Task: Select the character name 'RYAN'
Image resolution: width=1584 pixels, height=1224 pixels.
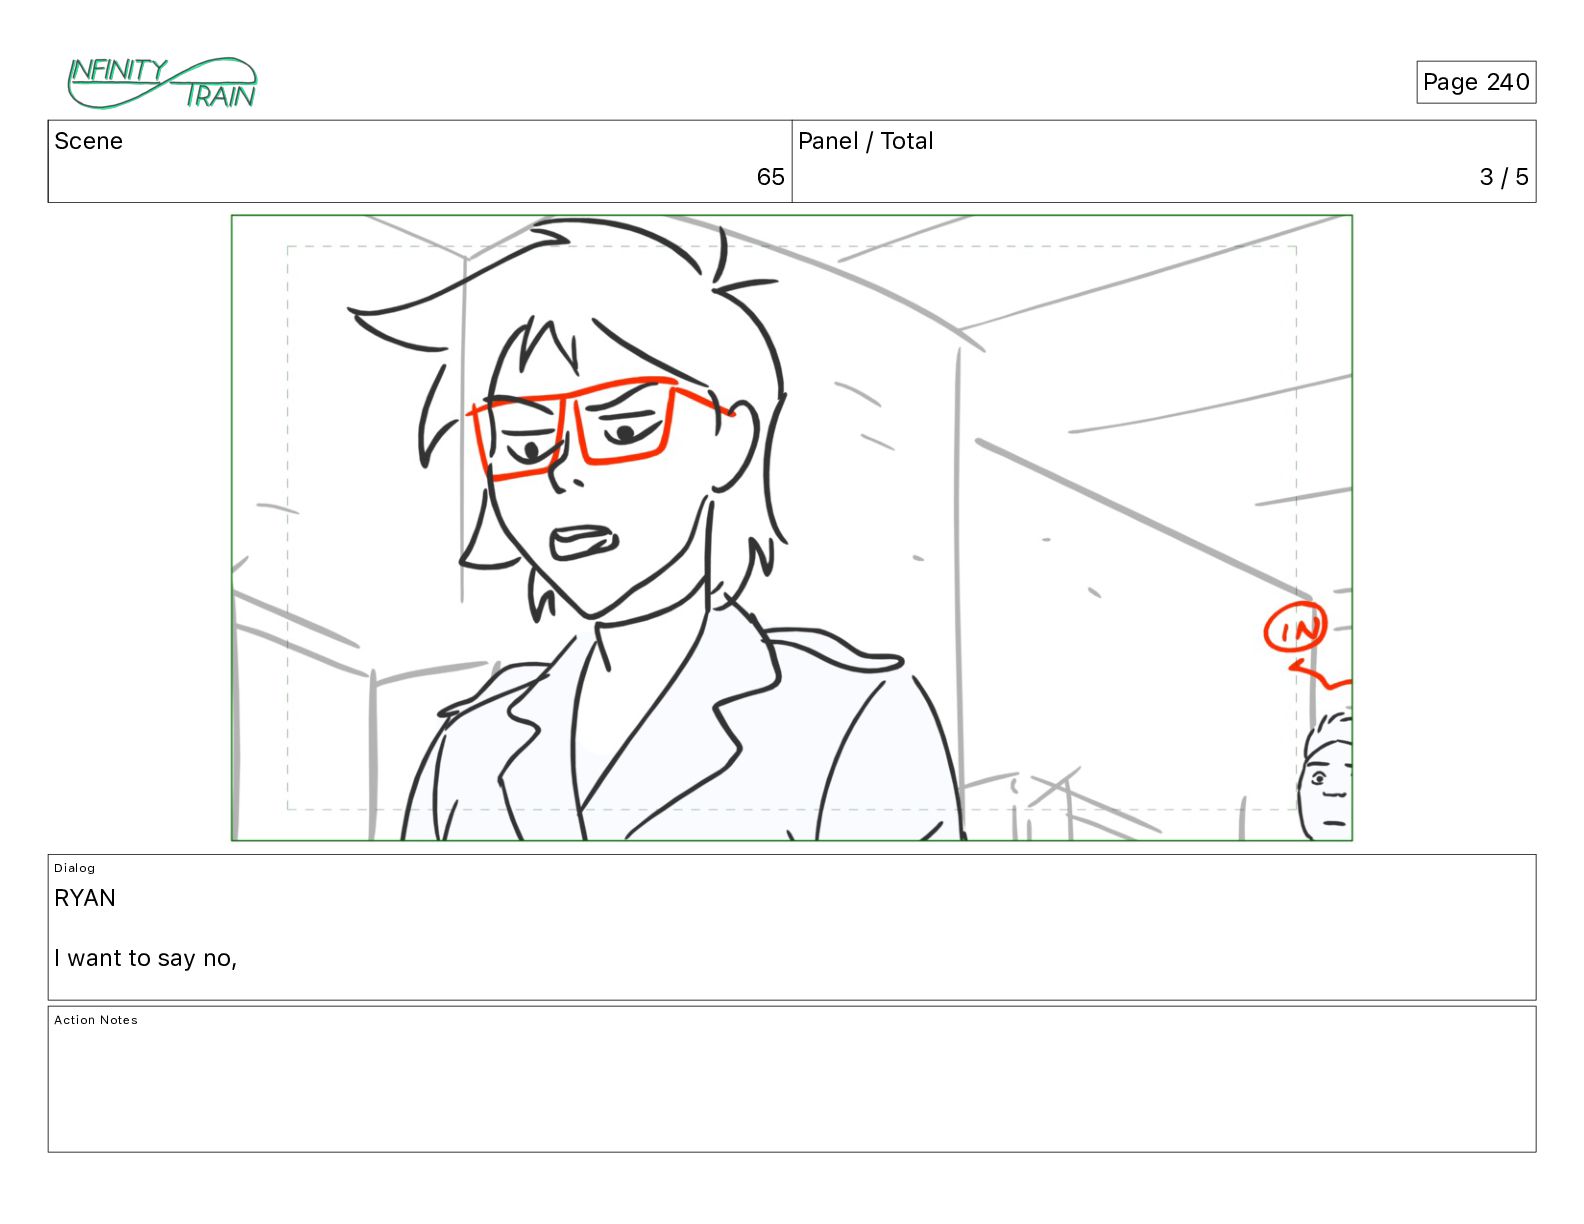Action: tap(85, 898)
